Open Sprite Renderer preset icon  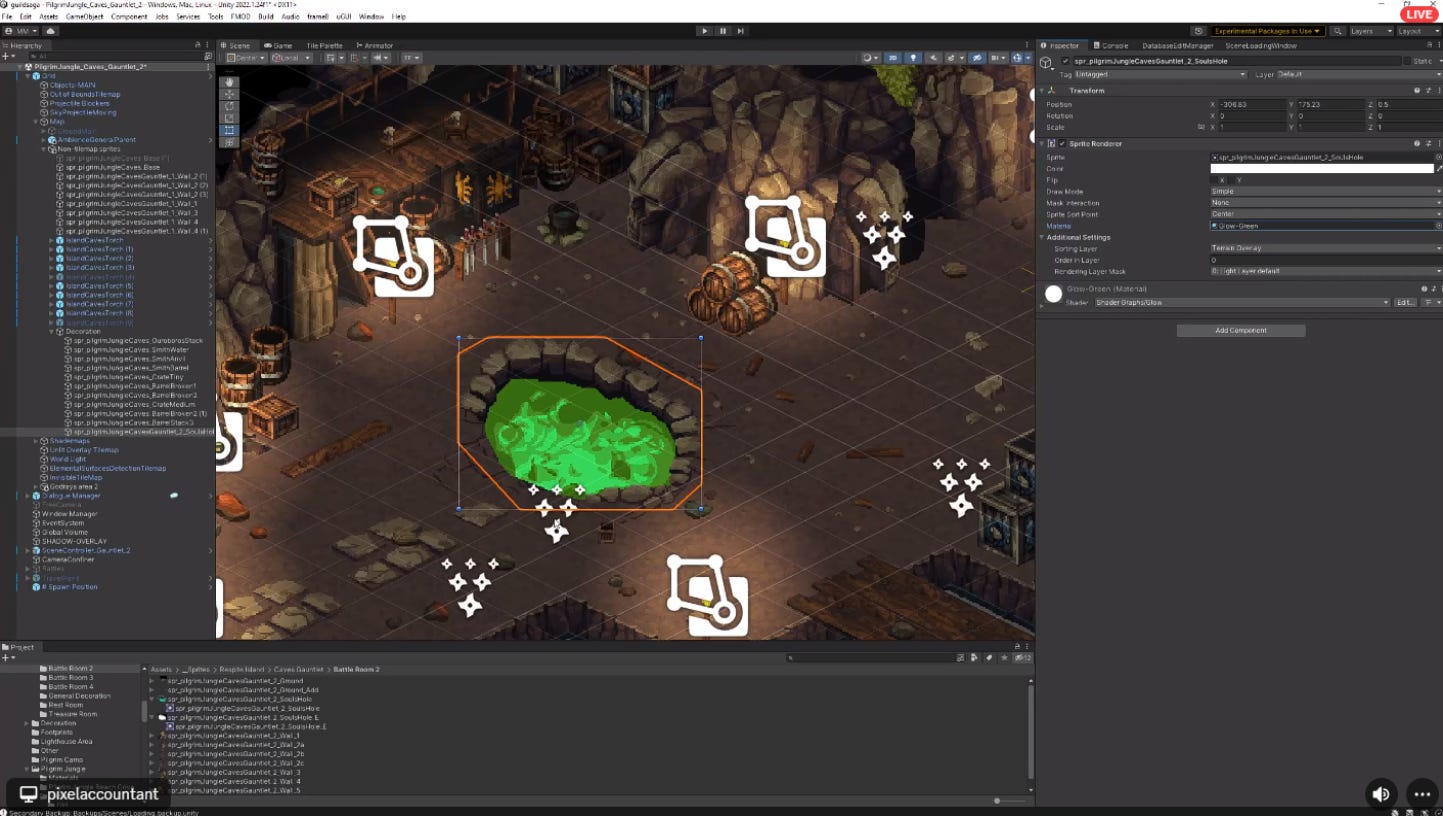1428,143
